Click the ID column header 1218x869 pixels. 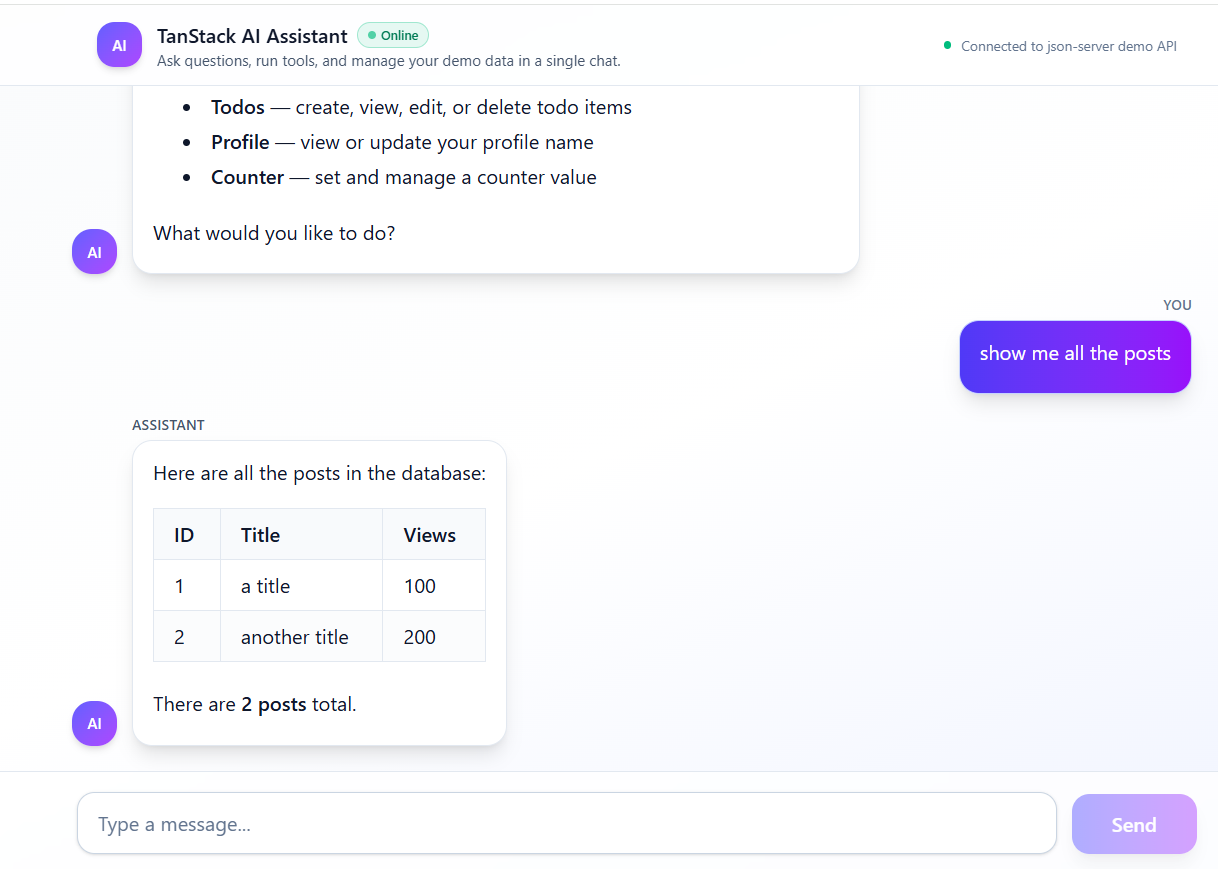click(184, 535)
